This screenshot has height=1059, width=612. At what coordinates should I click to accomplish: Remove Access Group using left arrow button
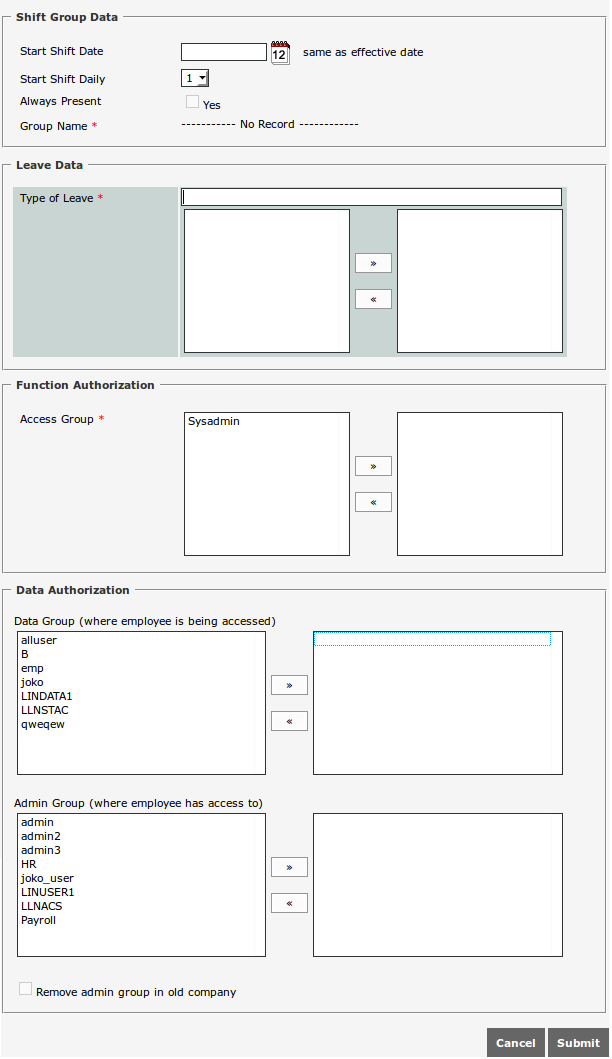tap(373, 502)
